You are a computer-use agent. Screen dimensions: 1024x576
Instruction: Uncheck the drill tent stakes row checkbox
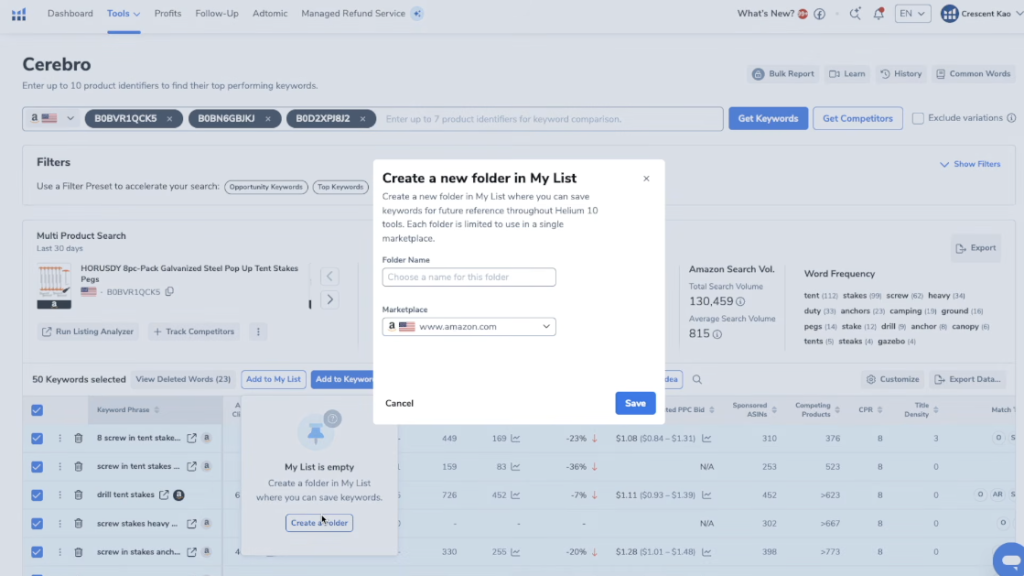click(37, 495)
